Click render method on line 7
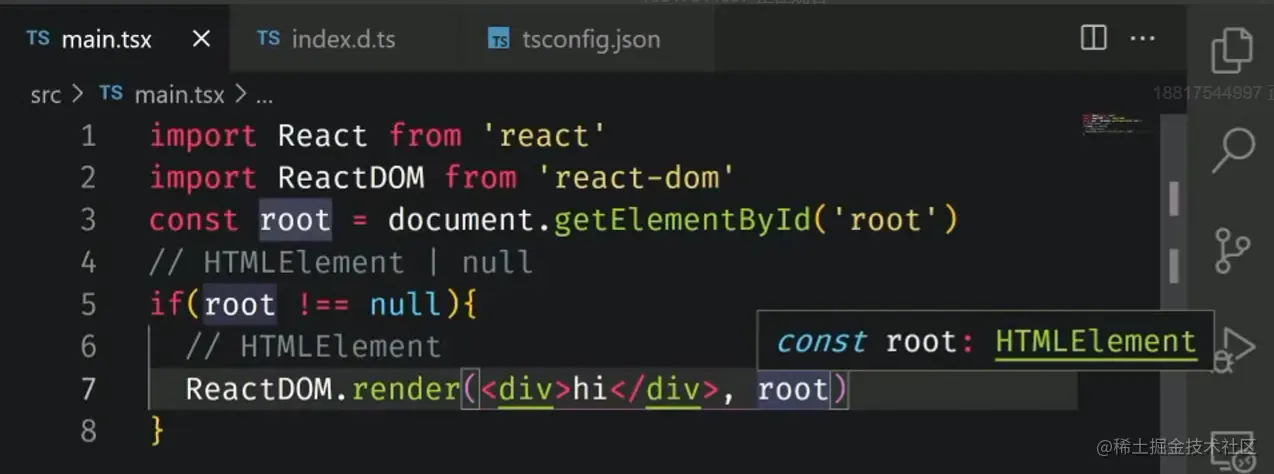 (406, 389)
